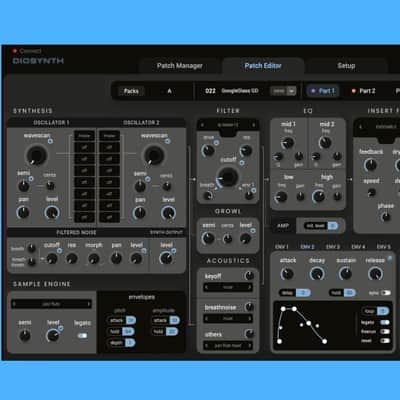Open filter type selector
This screenshot has width=400, height=400.
click(x=228, y=125)
